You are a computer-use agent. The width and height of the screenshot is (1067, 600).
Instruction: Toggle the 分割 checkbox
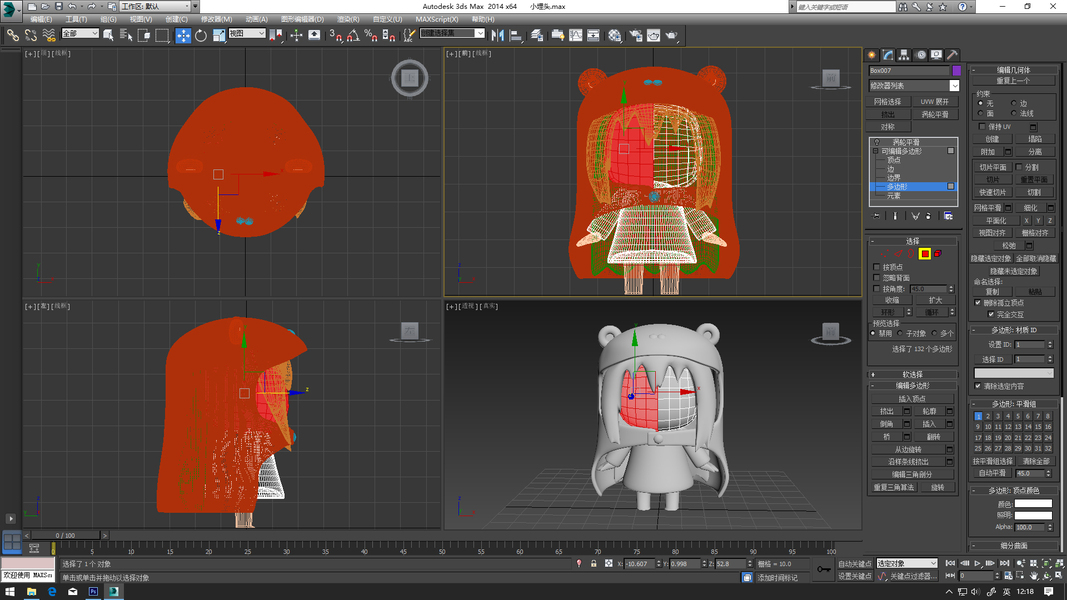1019,167
